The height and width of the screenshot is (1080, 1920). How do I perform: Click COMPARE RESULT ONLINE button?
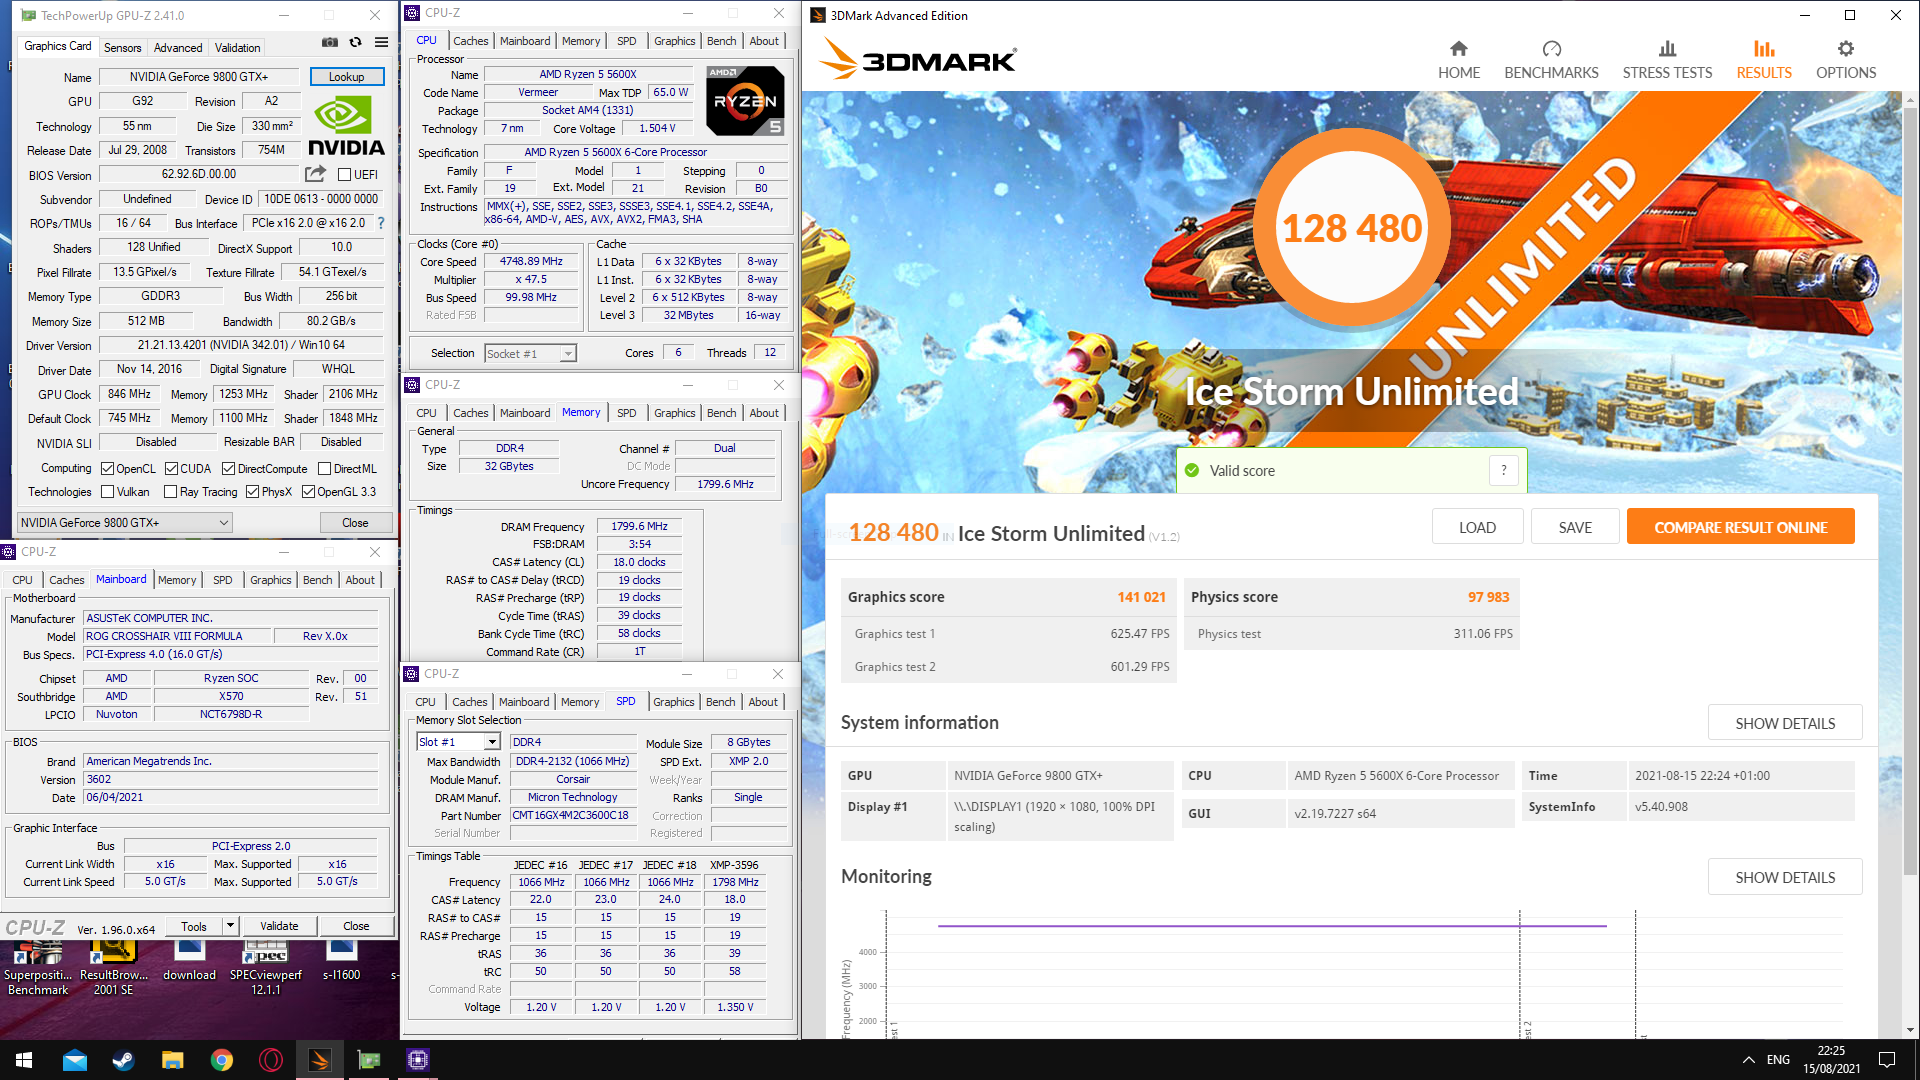[1740, 527]
